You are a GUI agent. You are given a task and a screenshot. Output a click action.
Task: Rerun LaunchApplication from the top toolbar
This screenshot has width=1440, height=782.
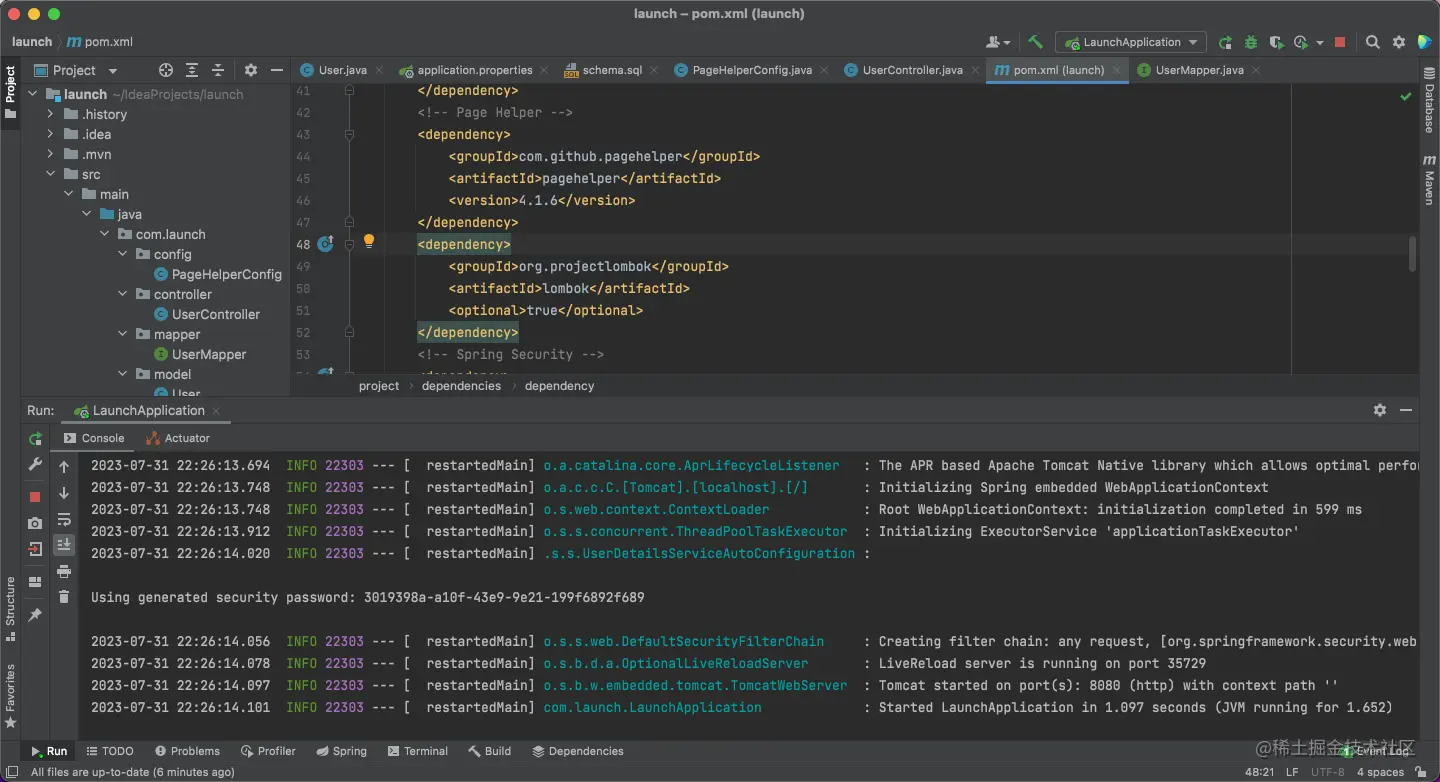[1225, 42]
